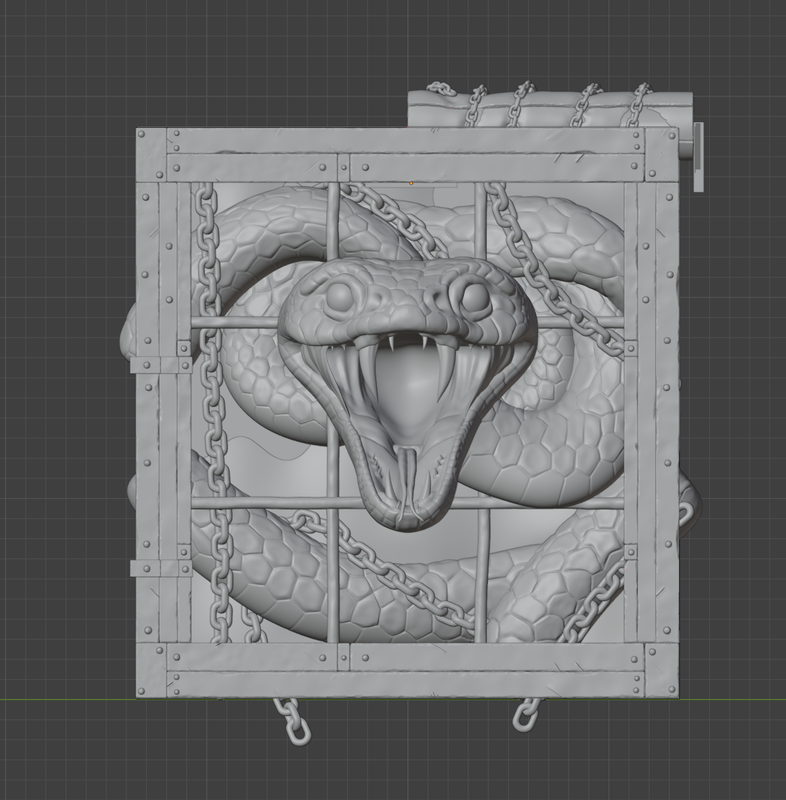Click the hanging chain below crate's right side
Screen dimensions: 786x800
[526, 714]
